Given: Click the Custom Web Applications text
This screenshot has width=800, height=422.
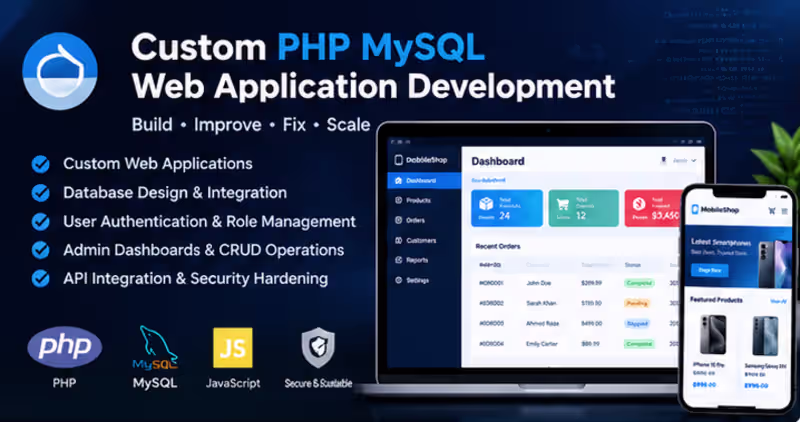Looking at the screenshot, I should tap(158, 164).
